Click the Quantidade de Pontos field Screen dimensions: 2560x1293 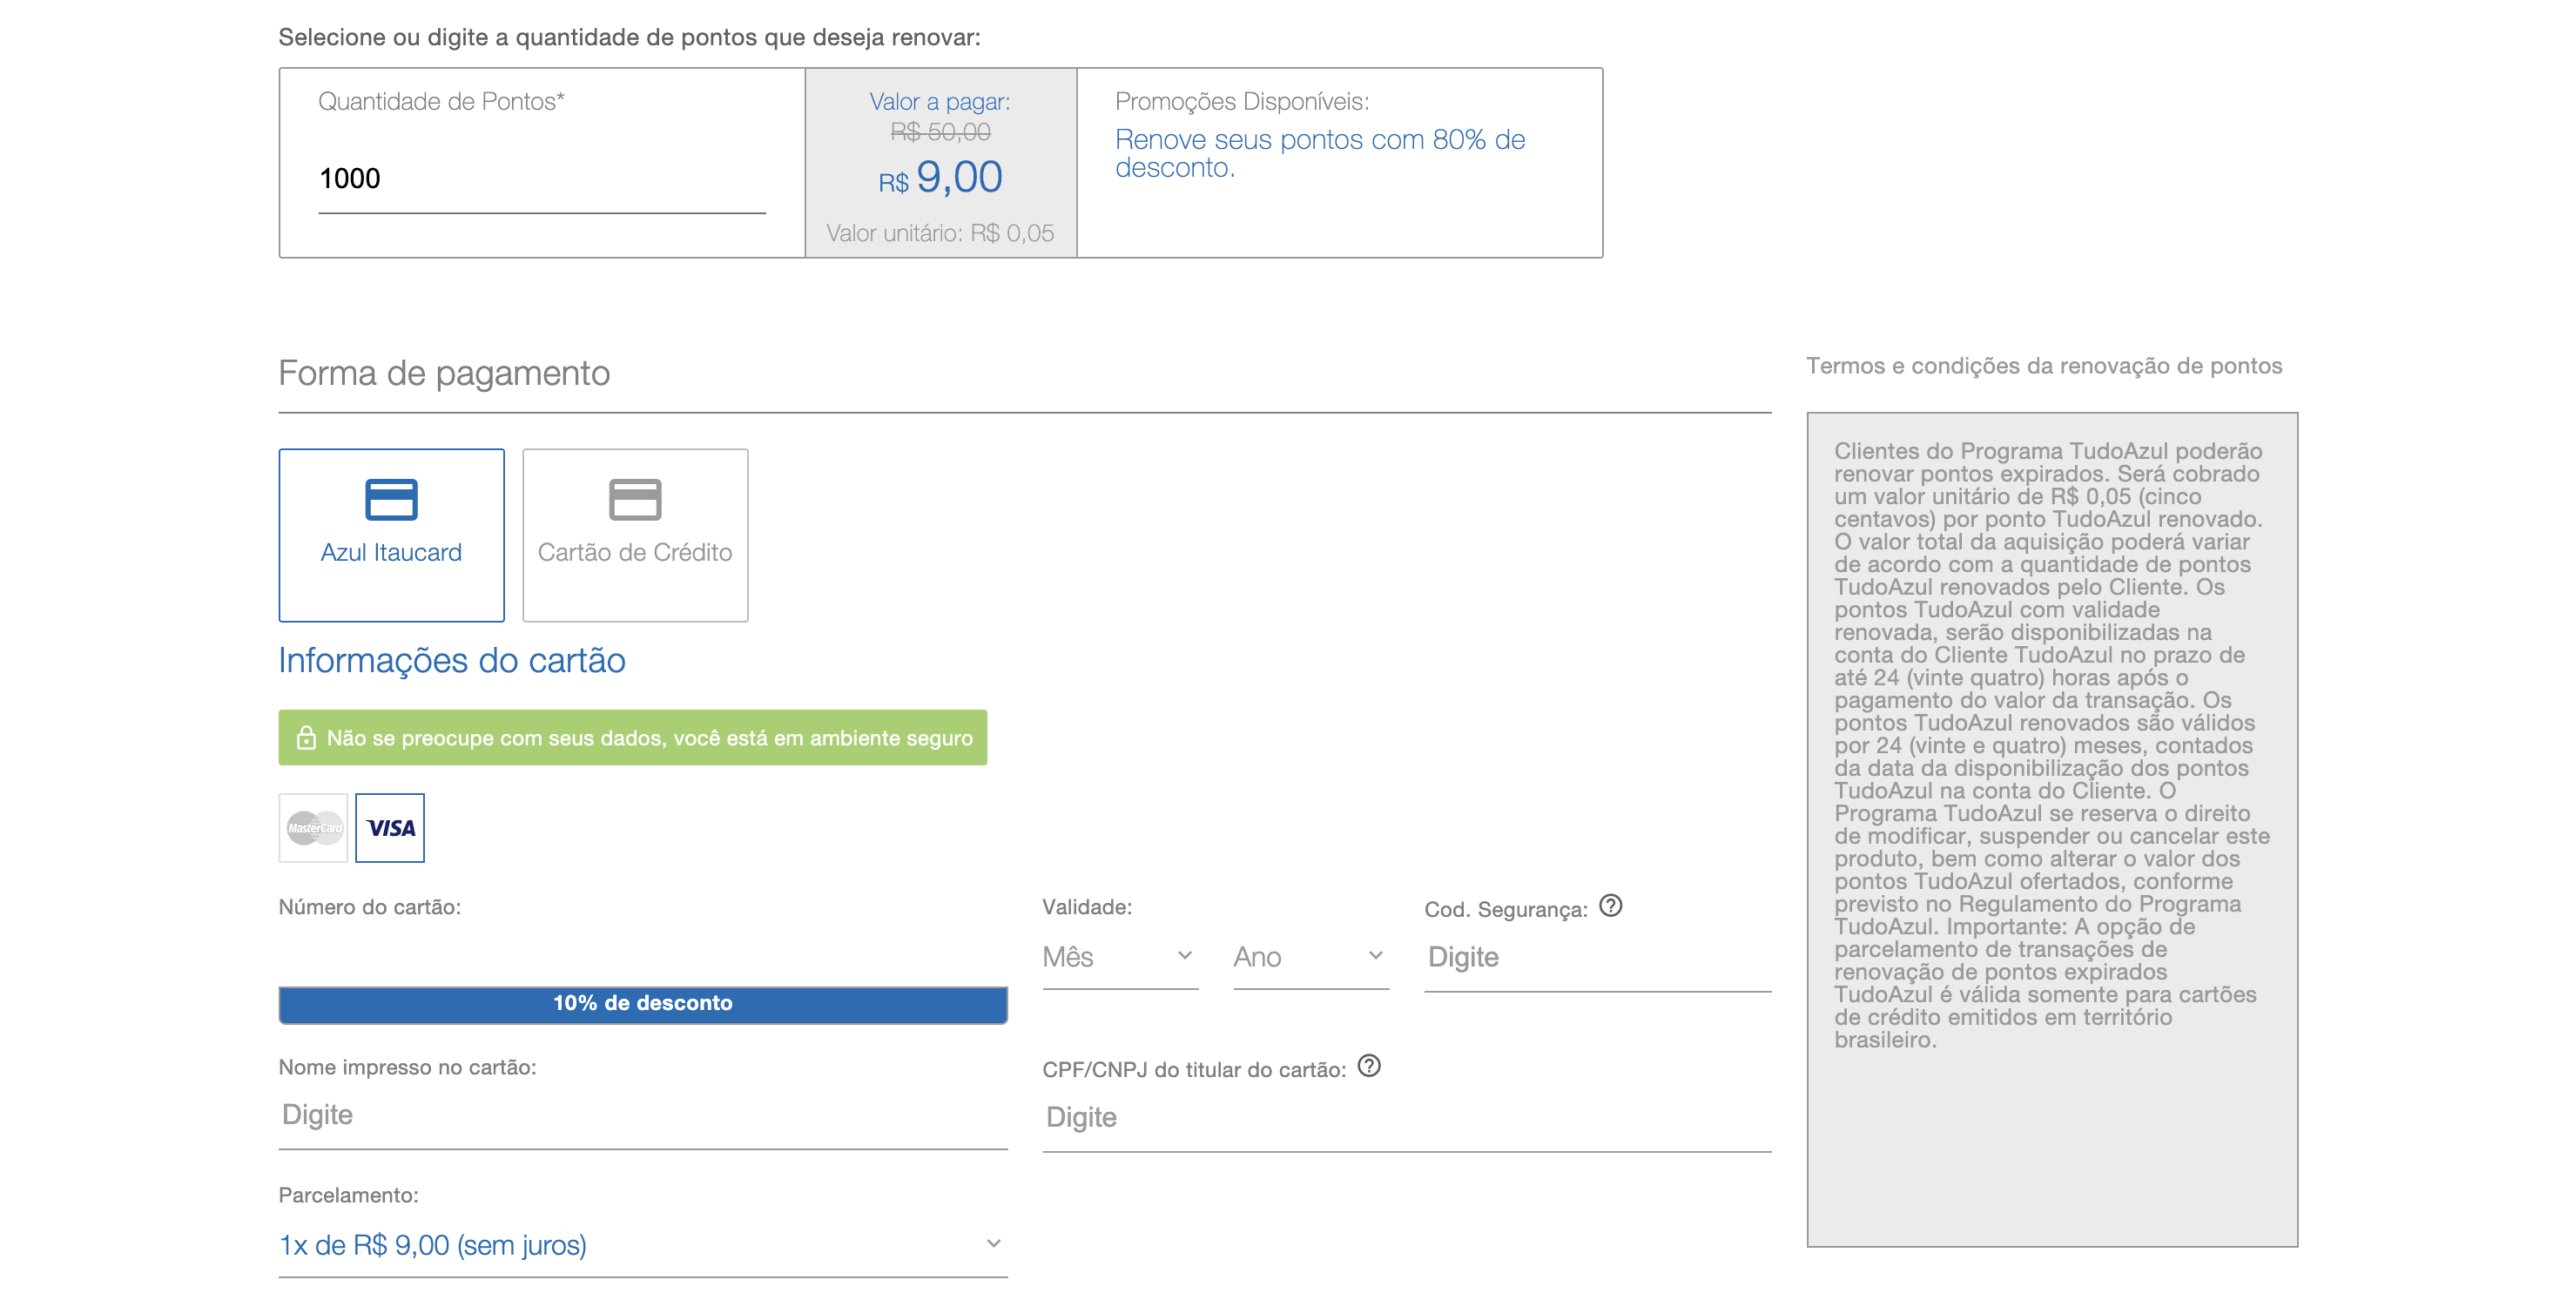(541, 179)
